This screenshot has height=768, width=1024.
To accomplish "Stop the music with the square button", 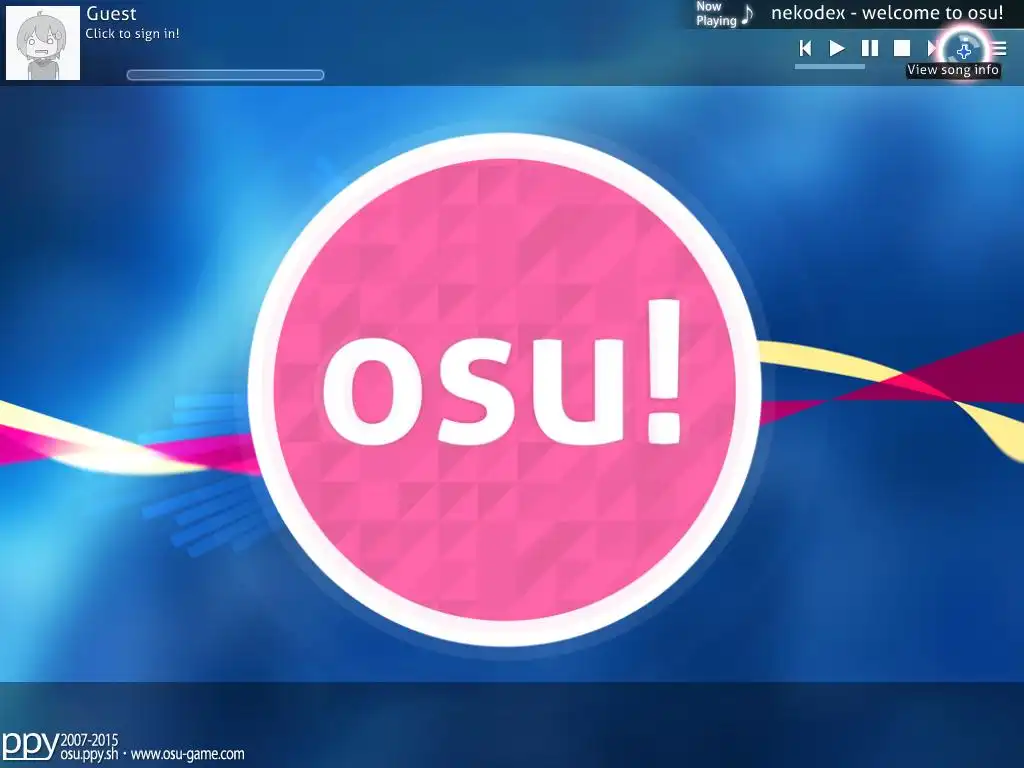I will point(902,48).
